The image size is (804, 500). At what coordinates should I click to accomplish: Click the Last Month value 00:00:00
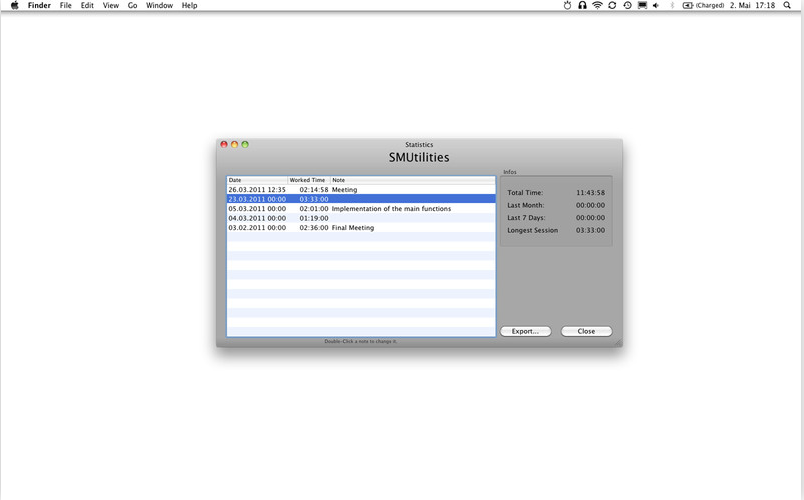(590, 205)
